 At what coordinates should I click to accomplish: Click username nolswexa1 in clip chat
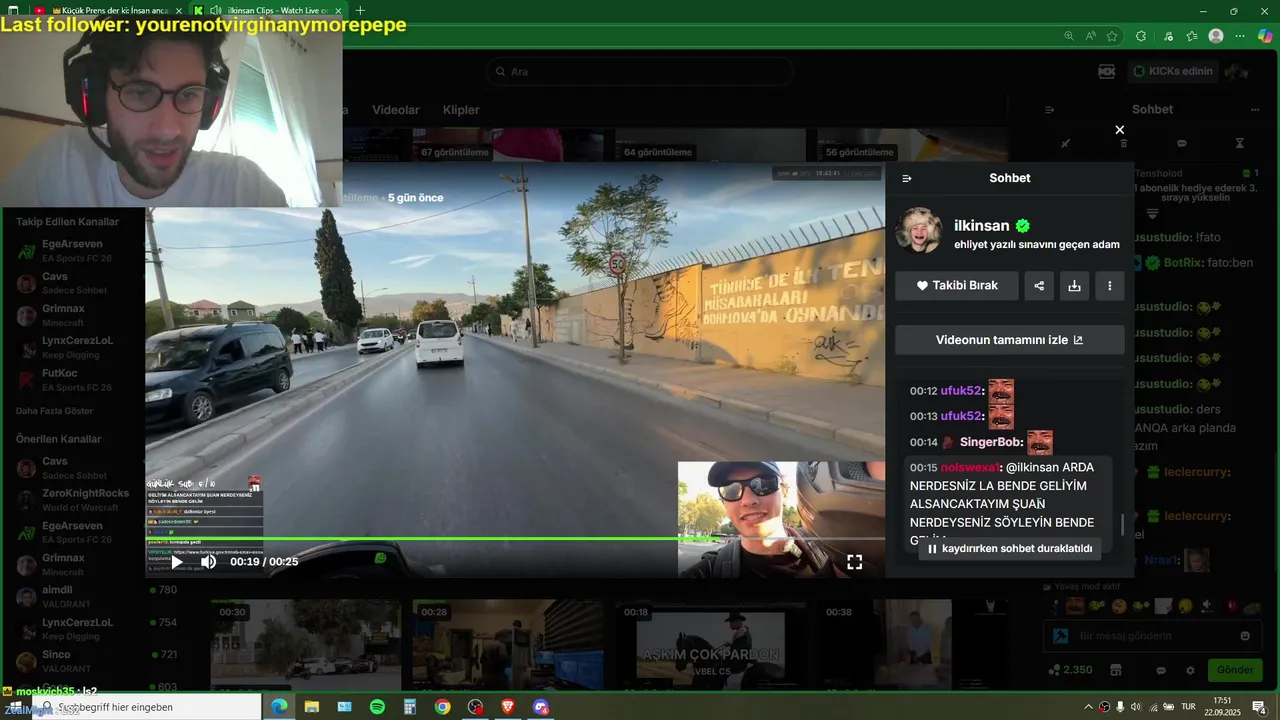pos(970,467)
